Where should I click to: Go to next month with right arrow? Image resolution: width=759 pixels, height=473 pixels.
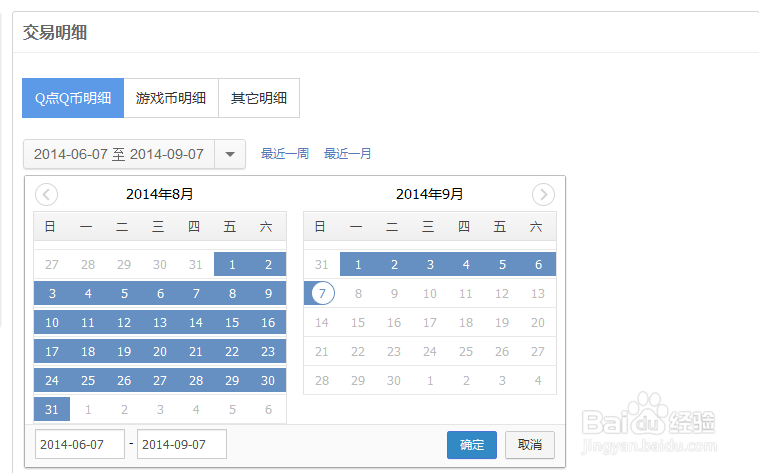pyautogui.click(x=543, y=195)
